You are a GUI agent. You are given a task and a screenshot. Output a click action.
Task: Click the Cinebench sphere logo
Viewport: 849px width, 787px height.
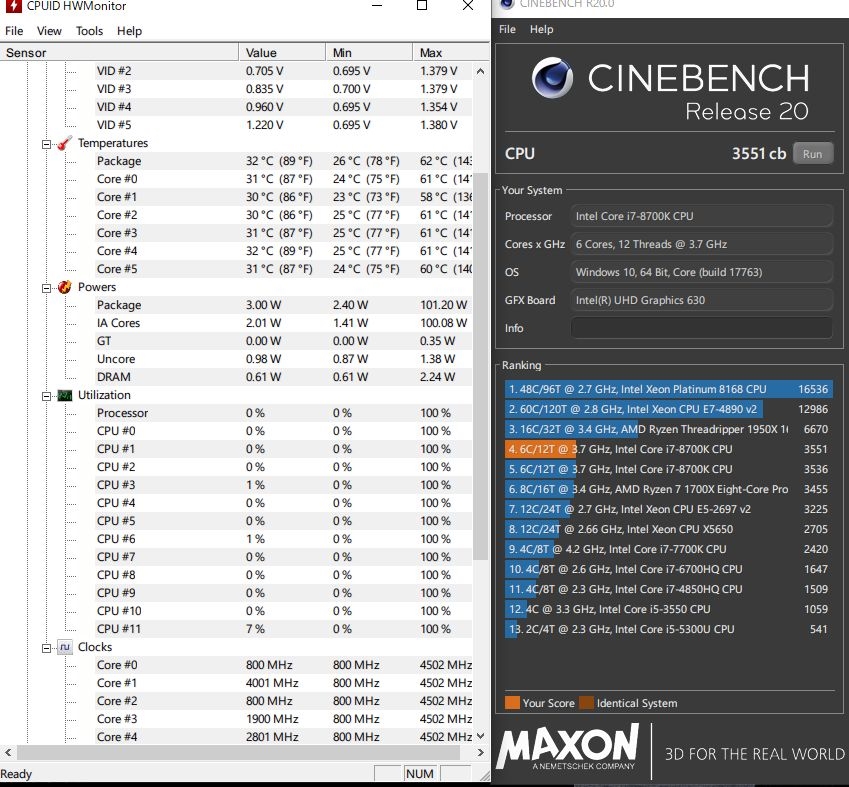tap(552, 77)
